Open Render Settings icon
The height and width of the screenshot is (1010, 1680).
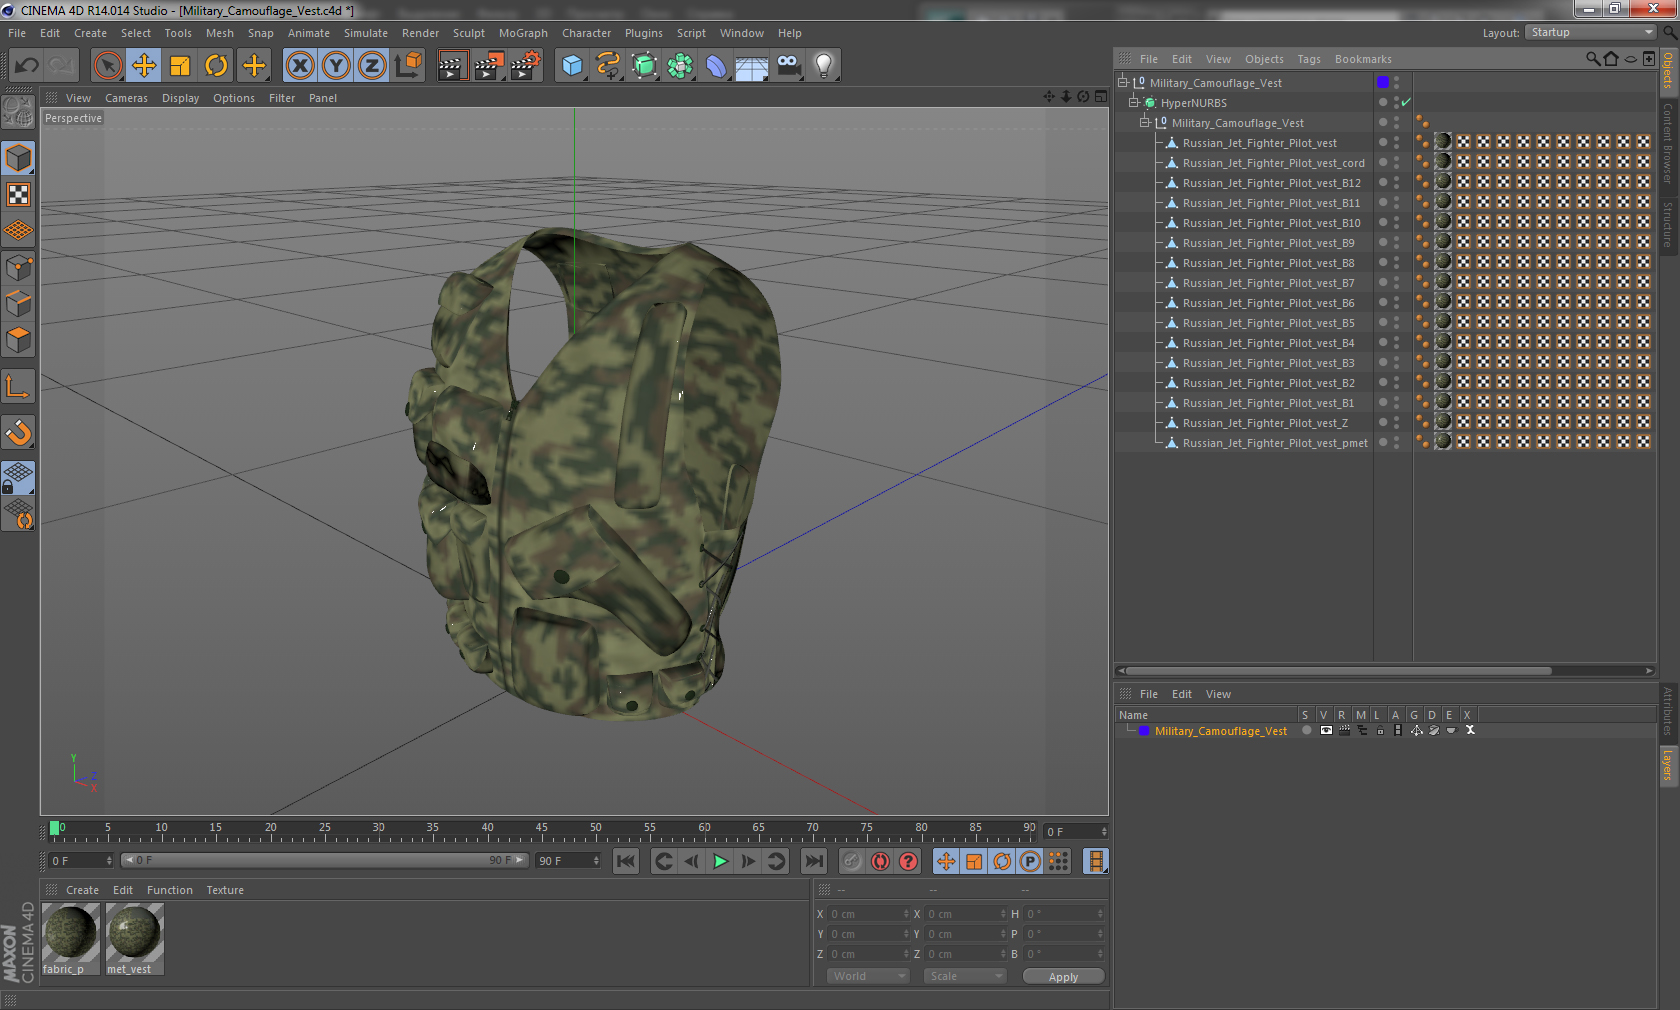(525, 66)
